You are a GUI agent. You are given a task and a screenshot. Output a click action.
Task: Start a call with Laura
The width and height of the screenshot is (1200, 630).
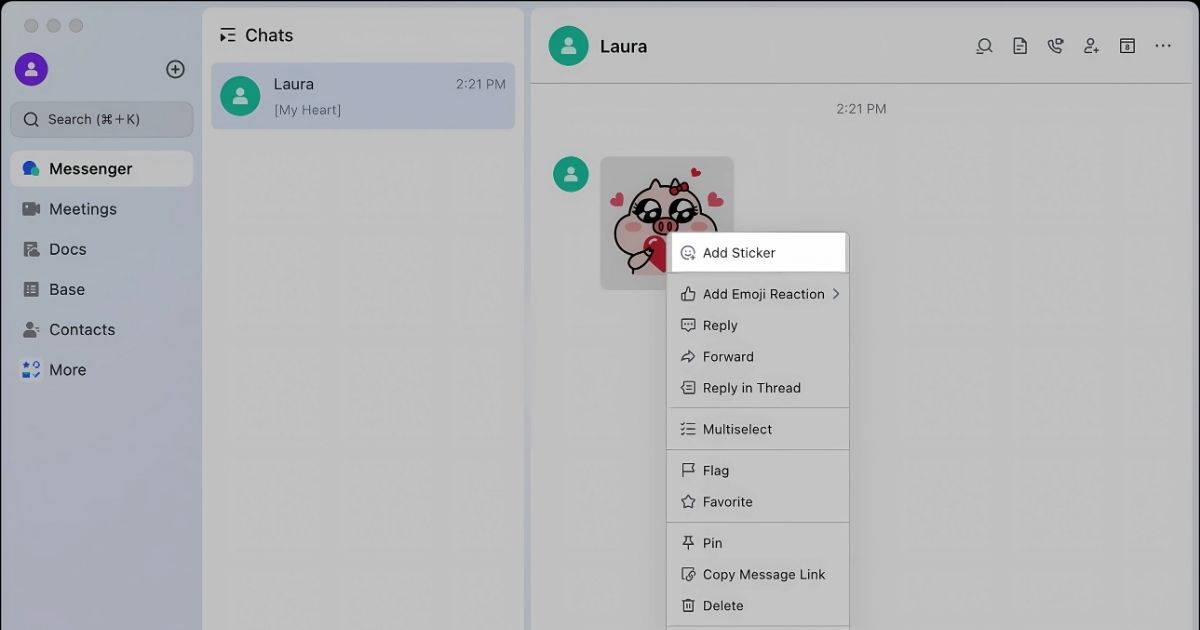(1055, 46)
